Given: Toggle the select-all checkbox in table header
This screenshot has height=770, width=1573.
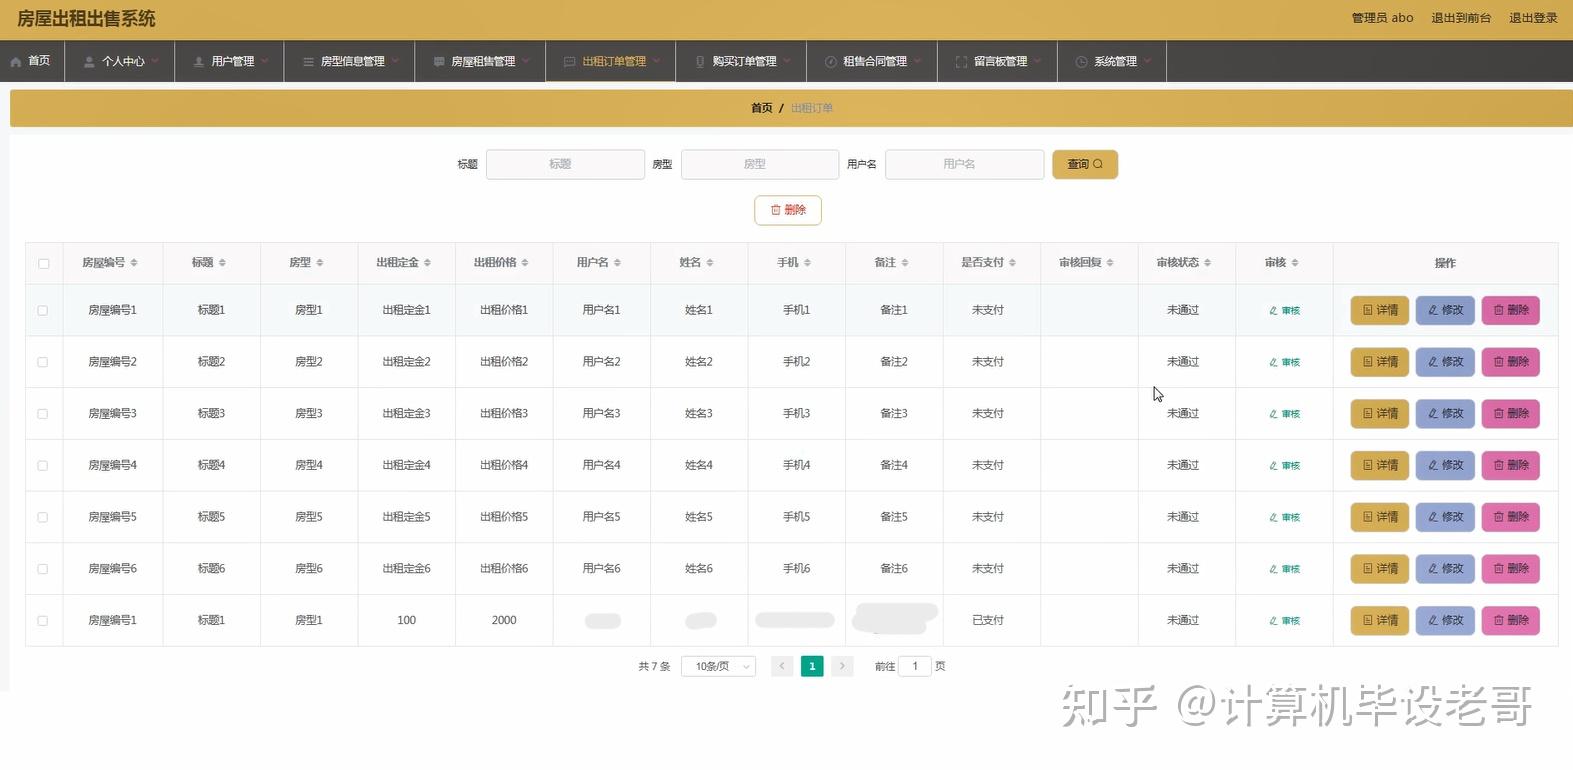Looking at the screenshot, I should click(x=43, y=264).
